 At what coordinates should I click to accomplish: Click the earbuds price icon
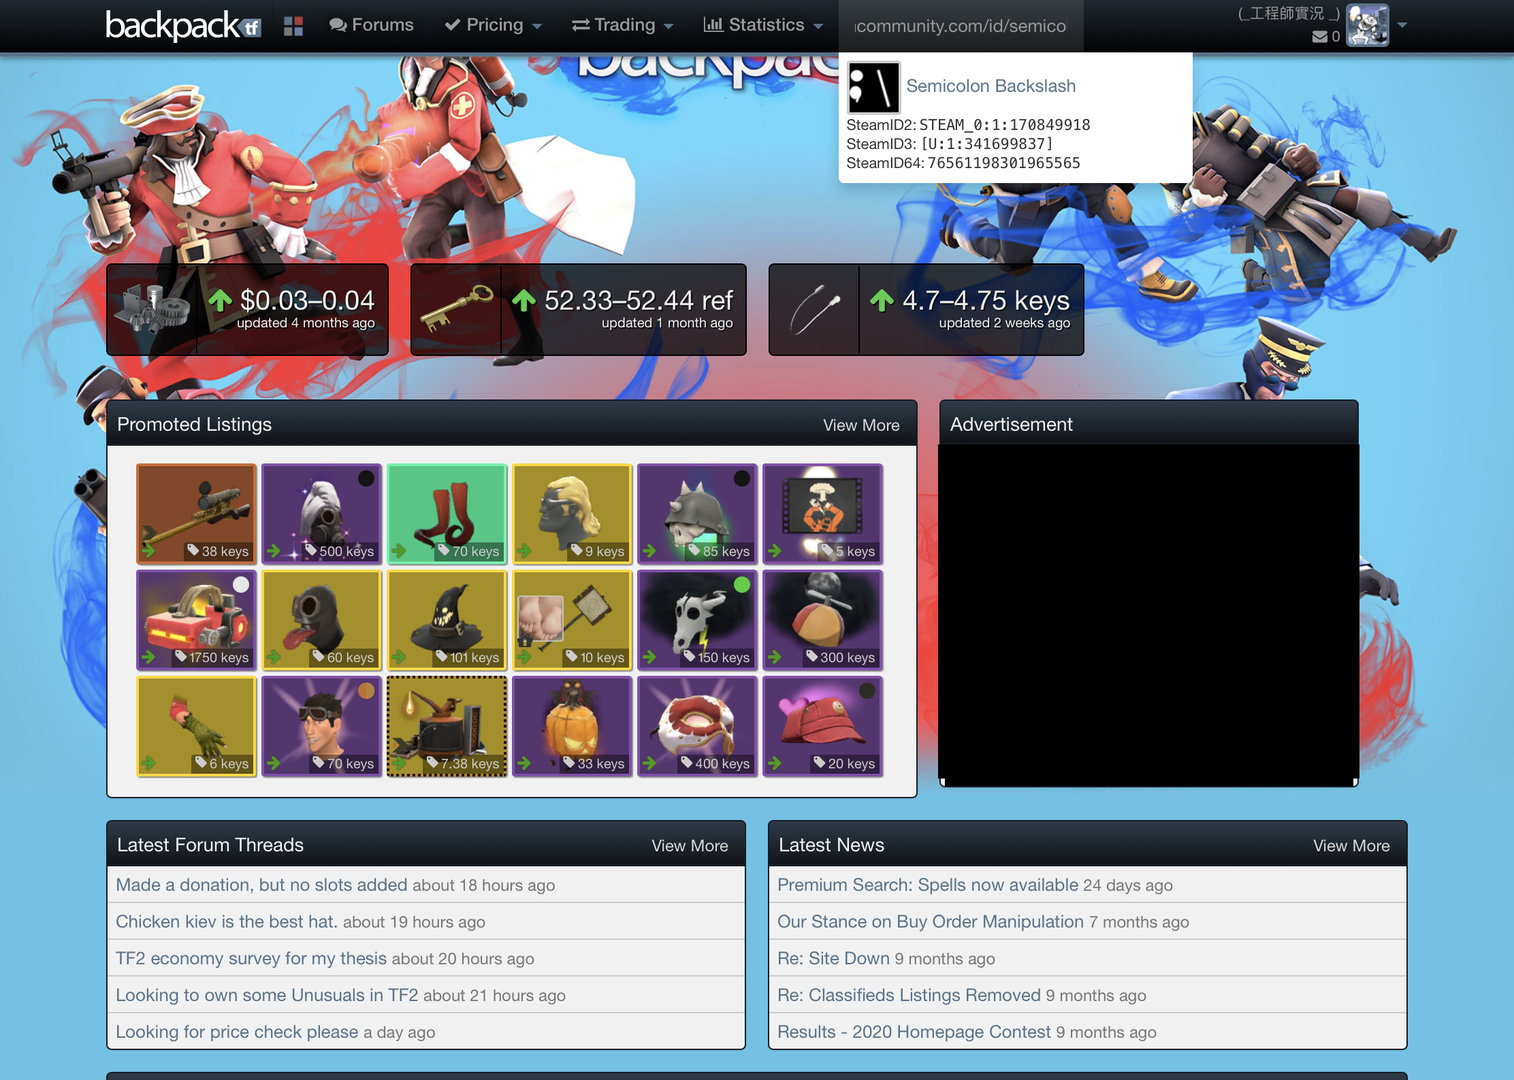[x=814, y=309]
